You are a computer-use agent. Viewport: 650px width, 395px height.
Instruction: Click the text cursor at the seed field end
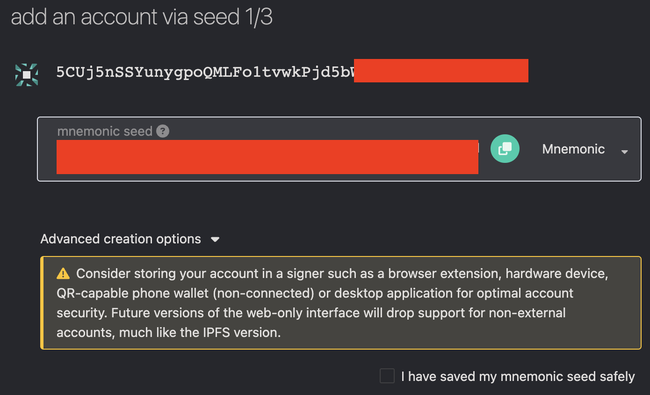click(479, 148)
